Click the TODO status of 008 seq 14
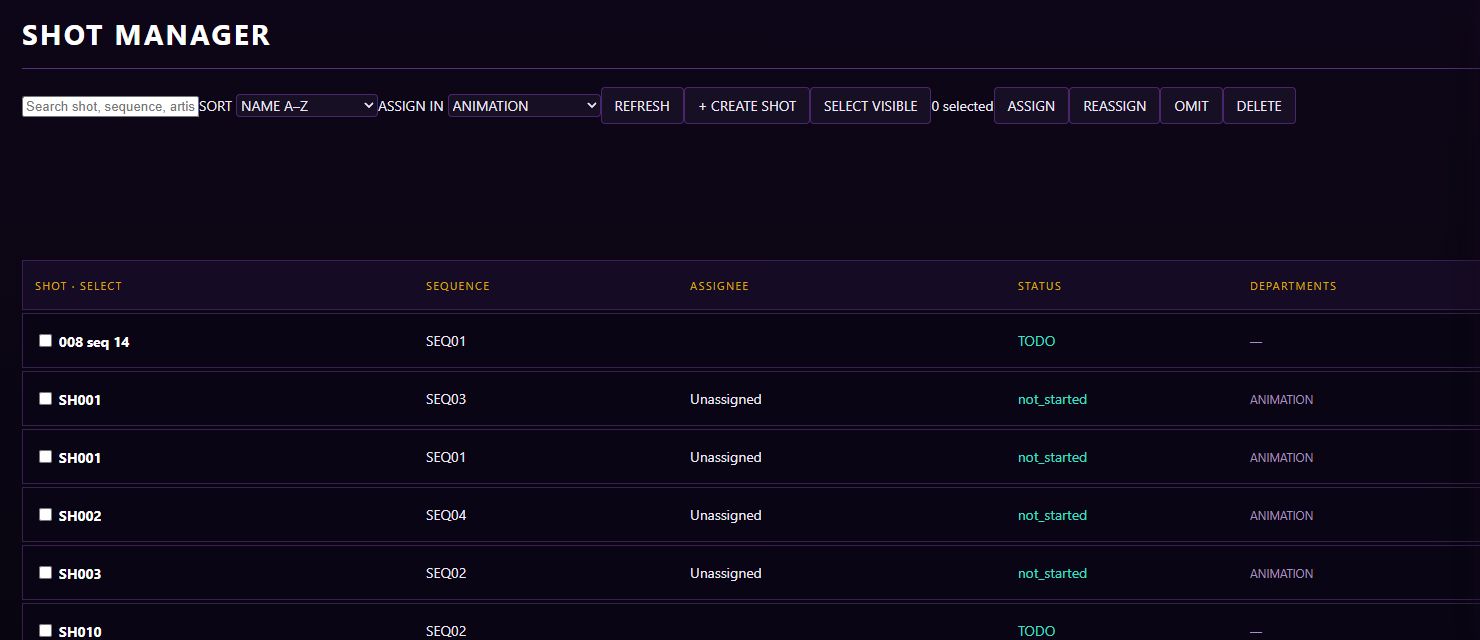 click(1036, 341)
